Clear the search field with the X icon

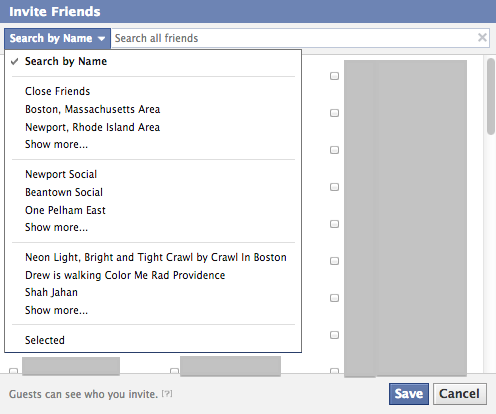(x=482, y=38)
